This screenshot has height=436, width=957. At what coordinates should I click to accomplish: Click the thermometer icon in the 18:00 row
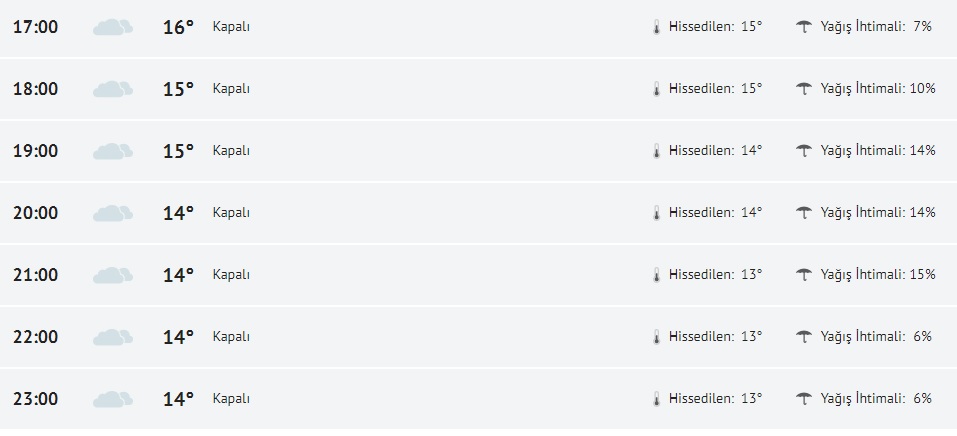coord(657,89)
